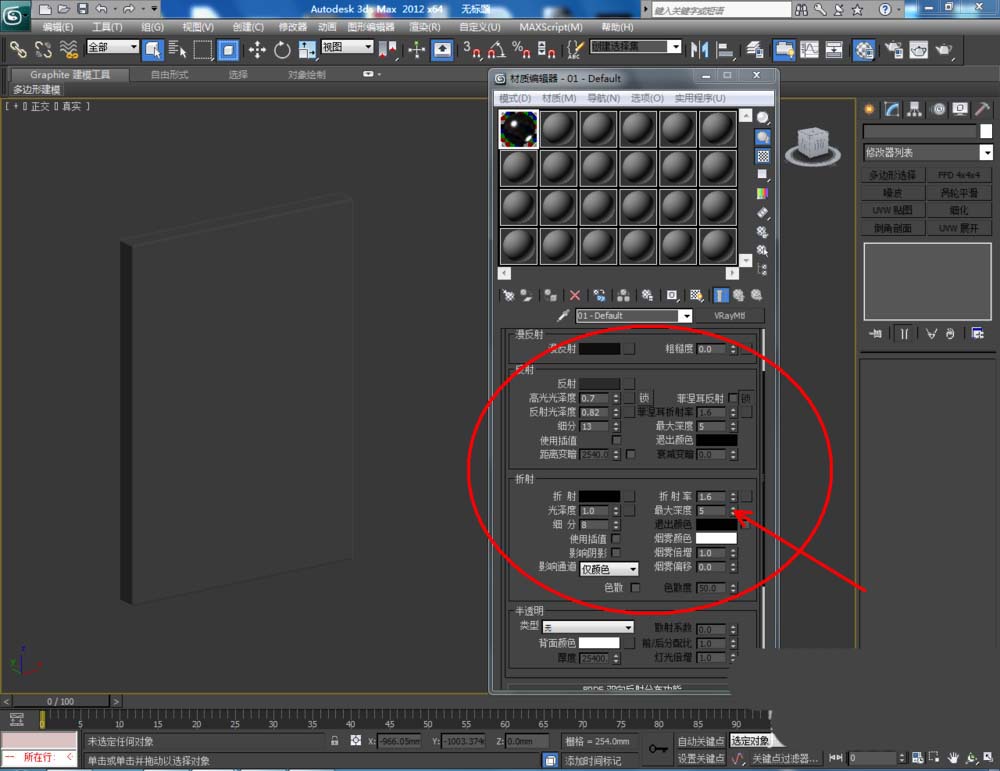Open the Utilities hammer panel icon
The height and width of the screenshot is (771, 1000).
coord(982,109)
